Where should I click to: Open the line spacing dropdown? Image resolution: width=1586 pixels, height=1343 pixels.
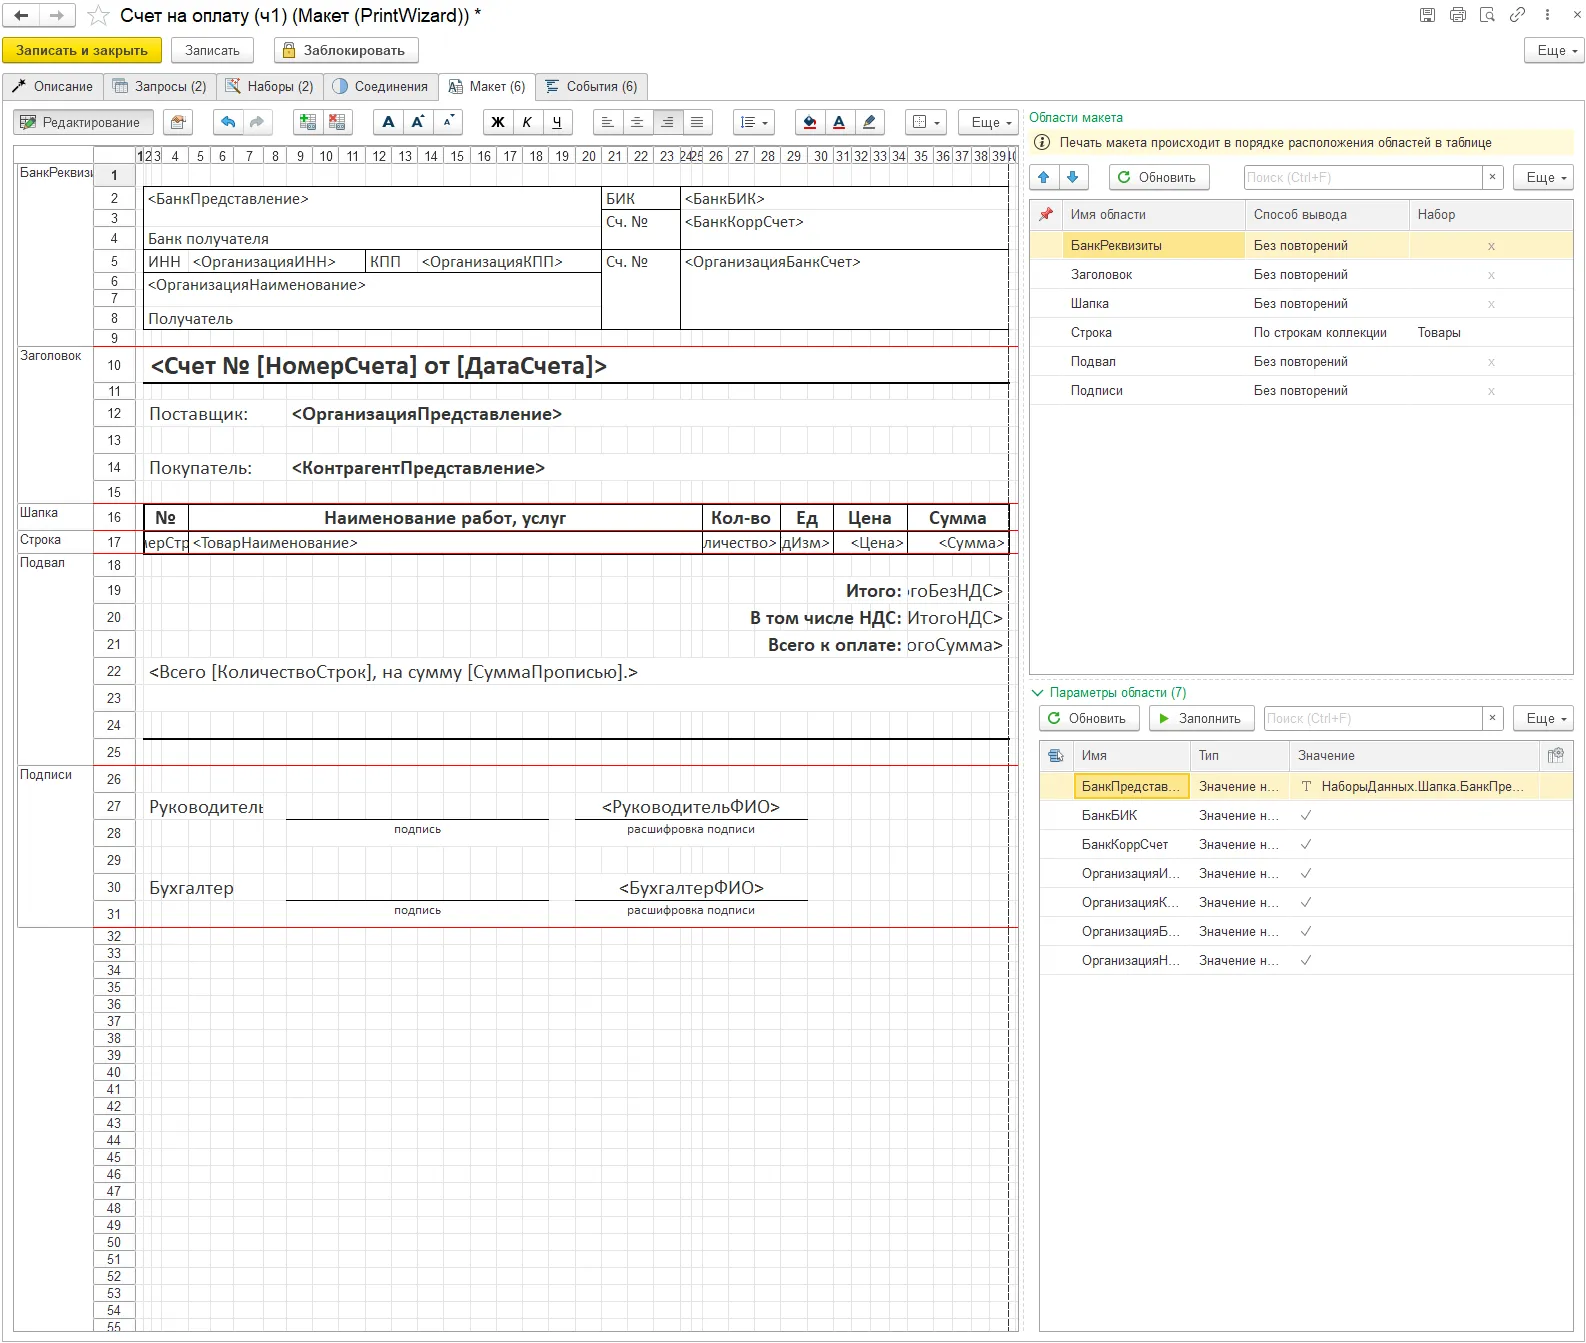754,122
